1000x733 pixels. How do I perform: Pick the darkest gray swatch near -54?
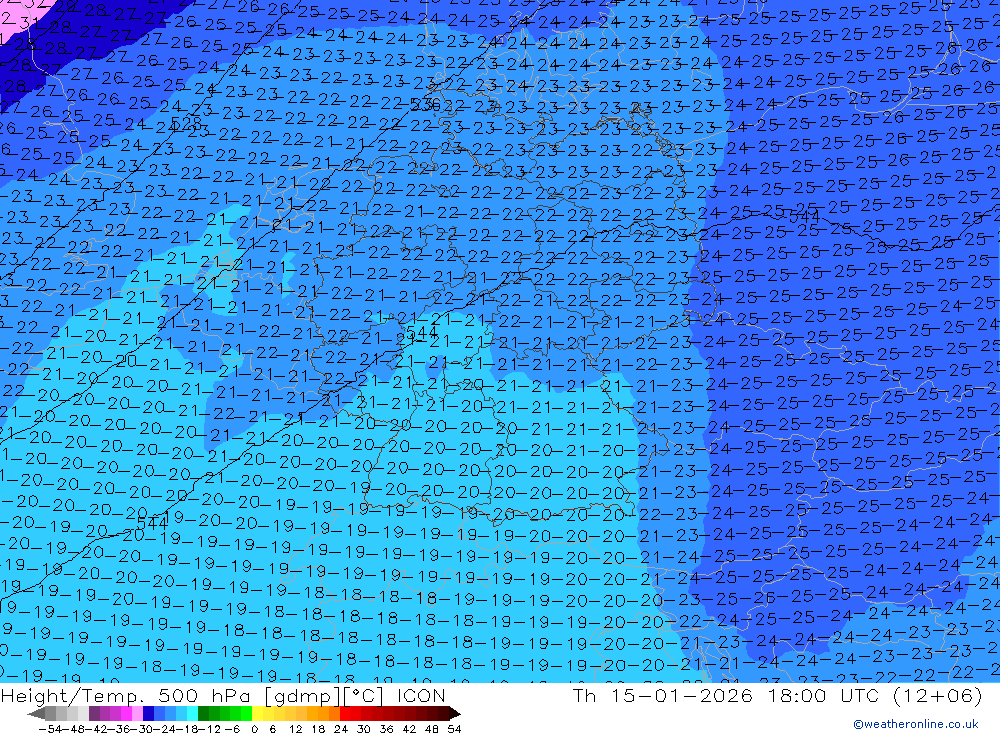coord(50,714)
